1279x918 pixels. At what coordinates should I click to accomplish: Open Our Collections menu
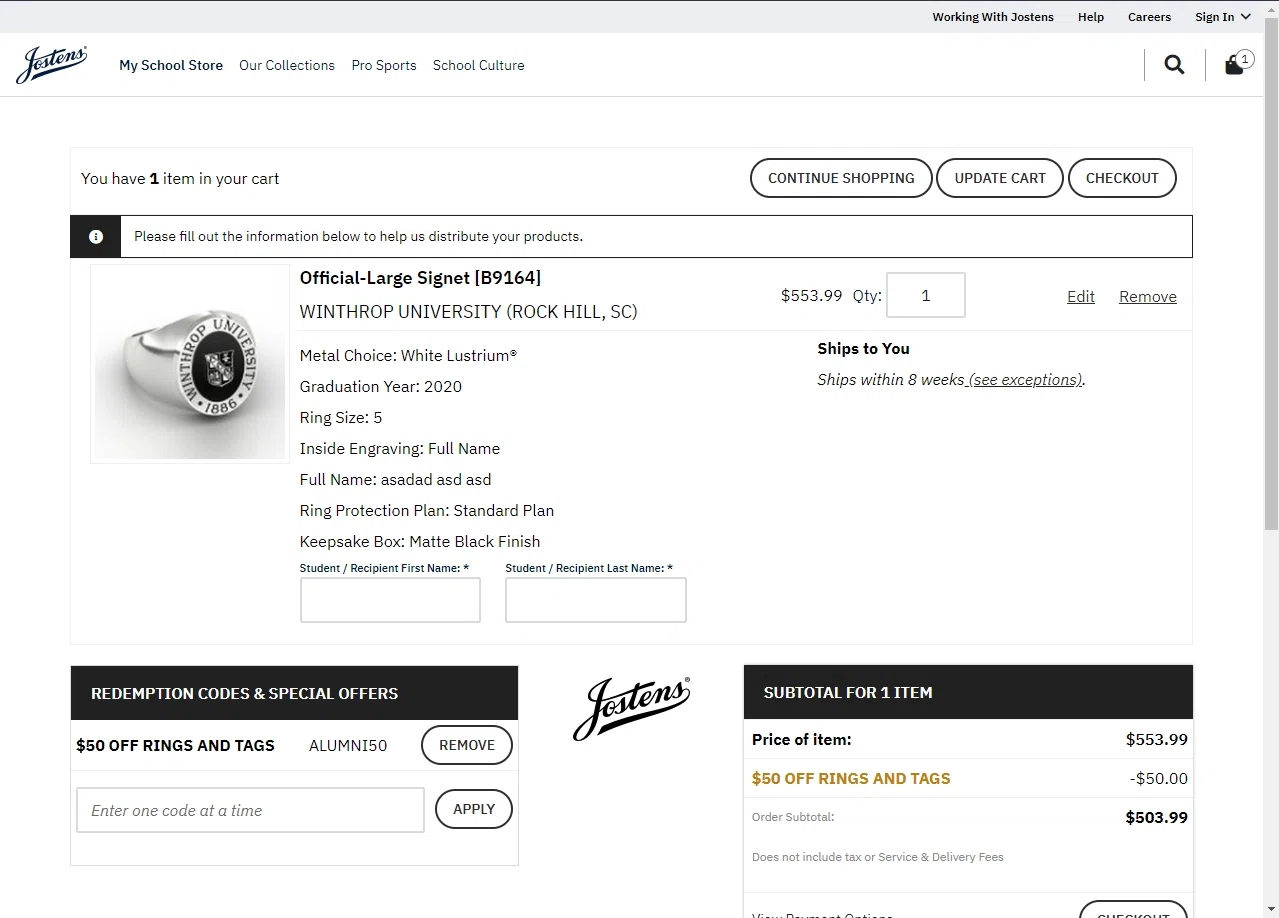287,65
